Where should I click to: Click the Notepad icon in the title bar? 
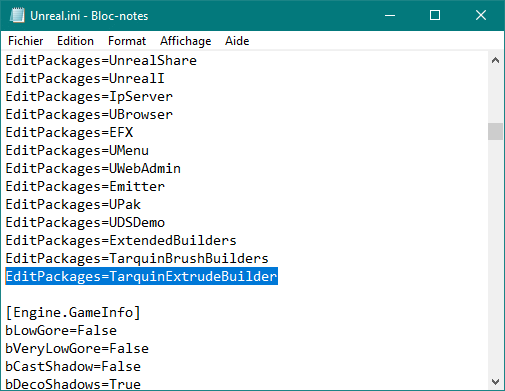coord(17,16)
